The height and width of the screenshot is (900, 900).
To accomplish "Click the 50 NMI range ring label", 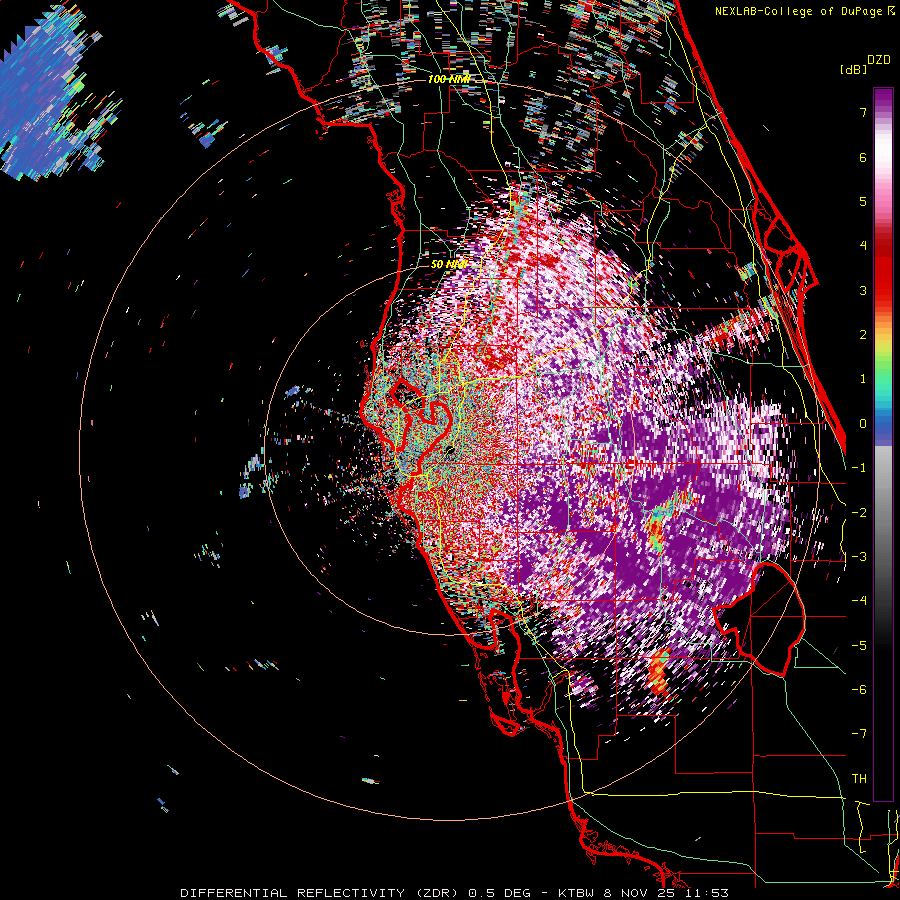I will (x=448, y=264).
